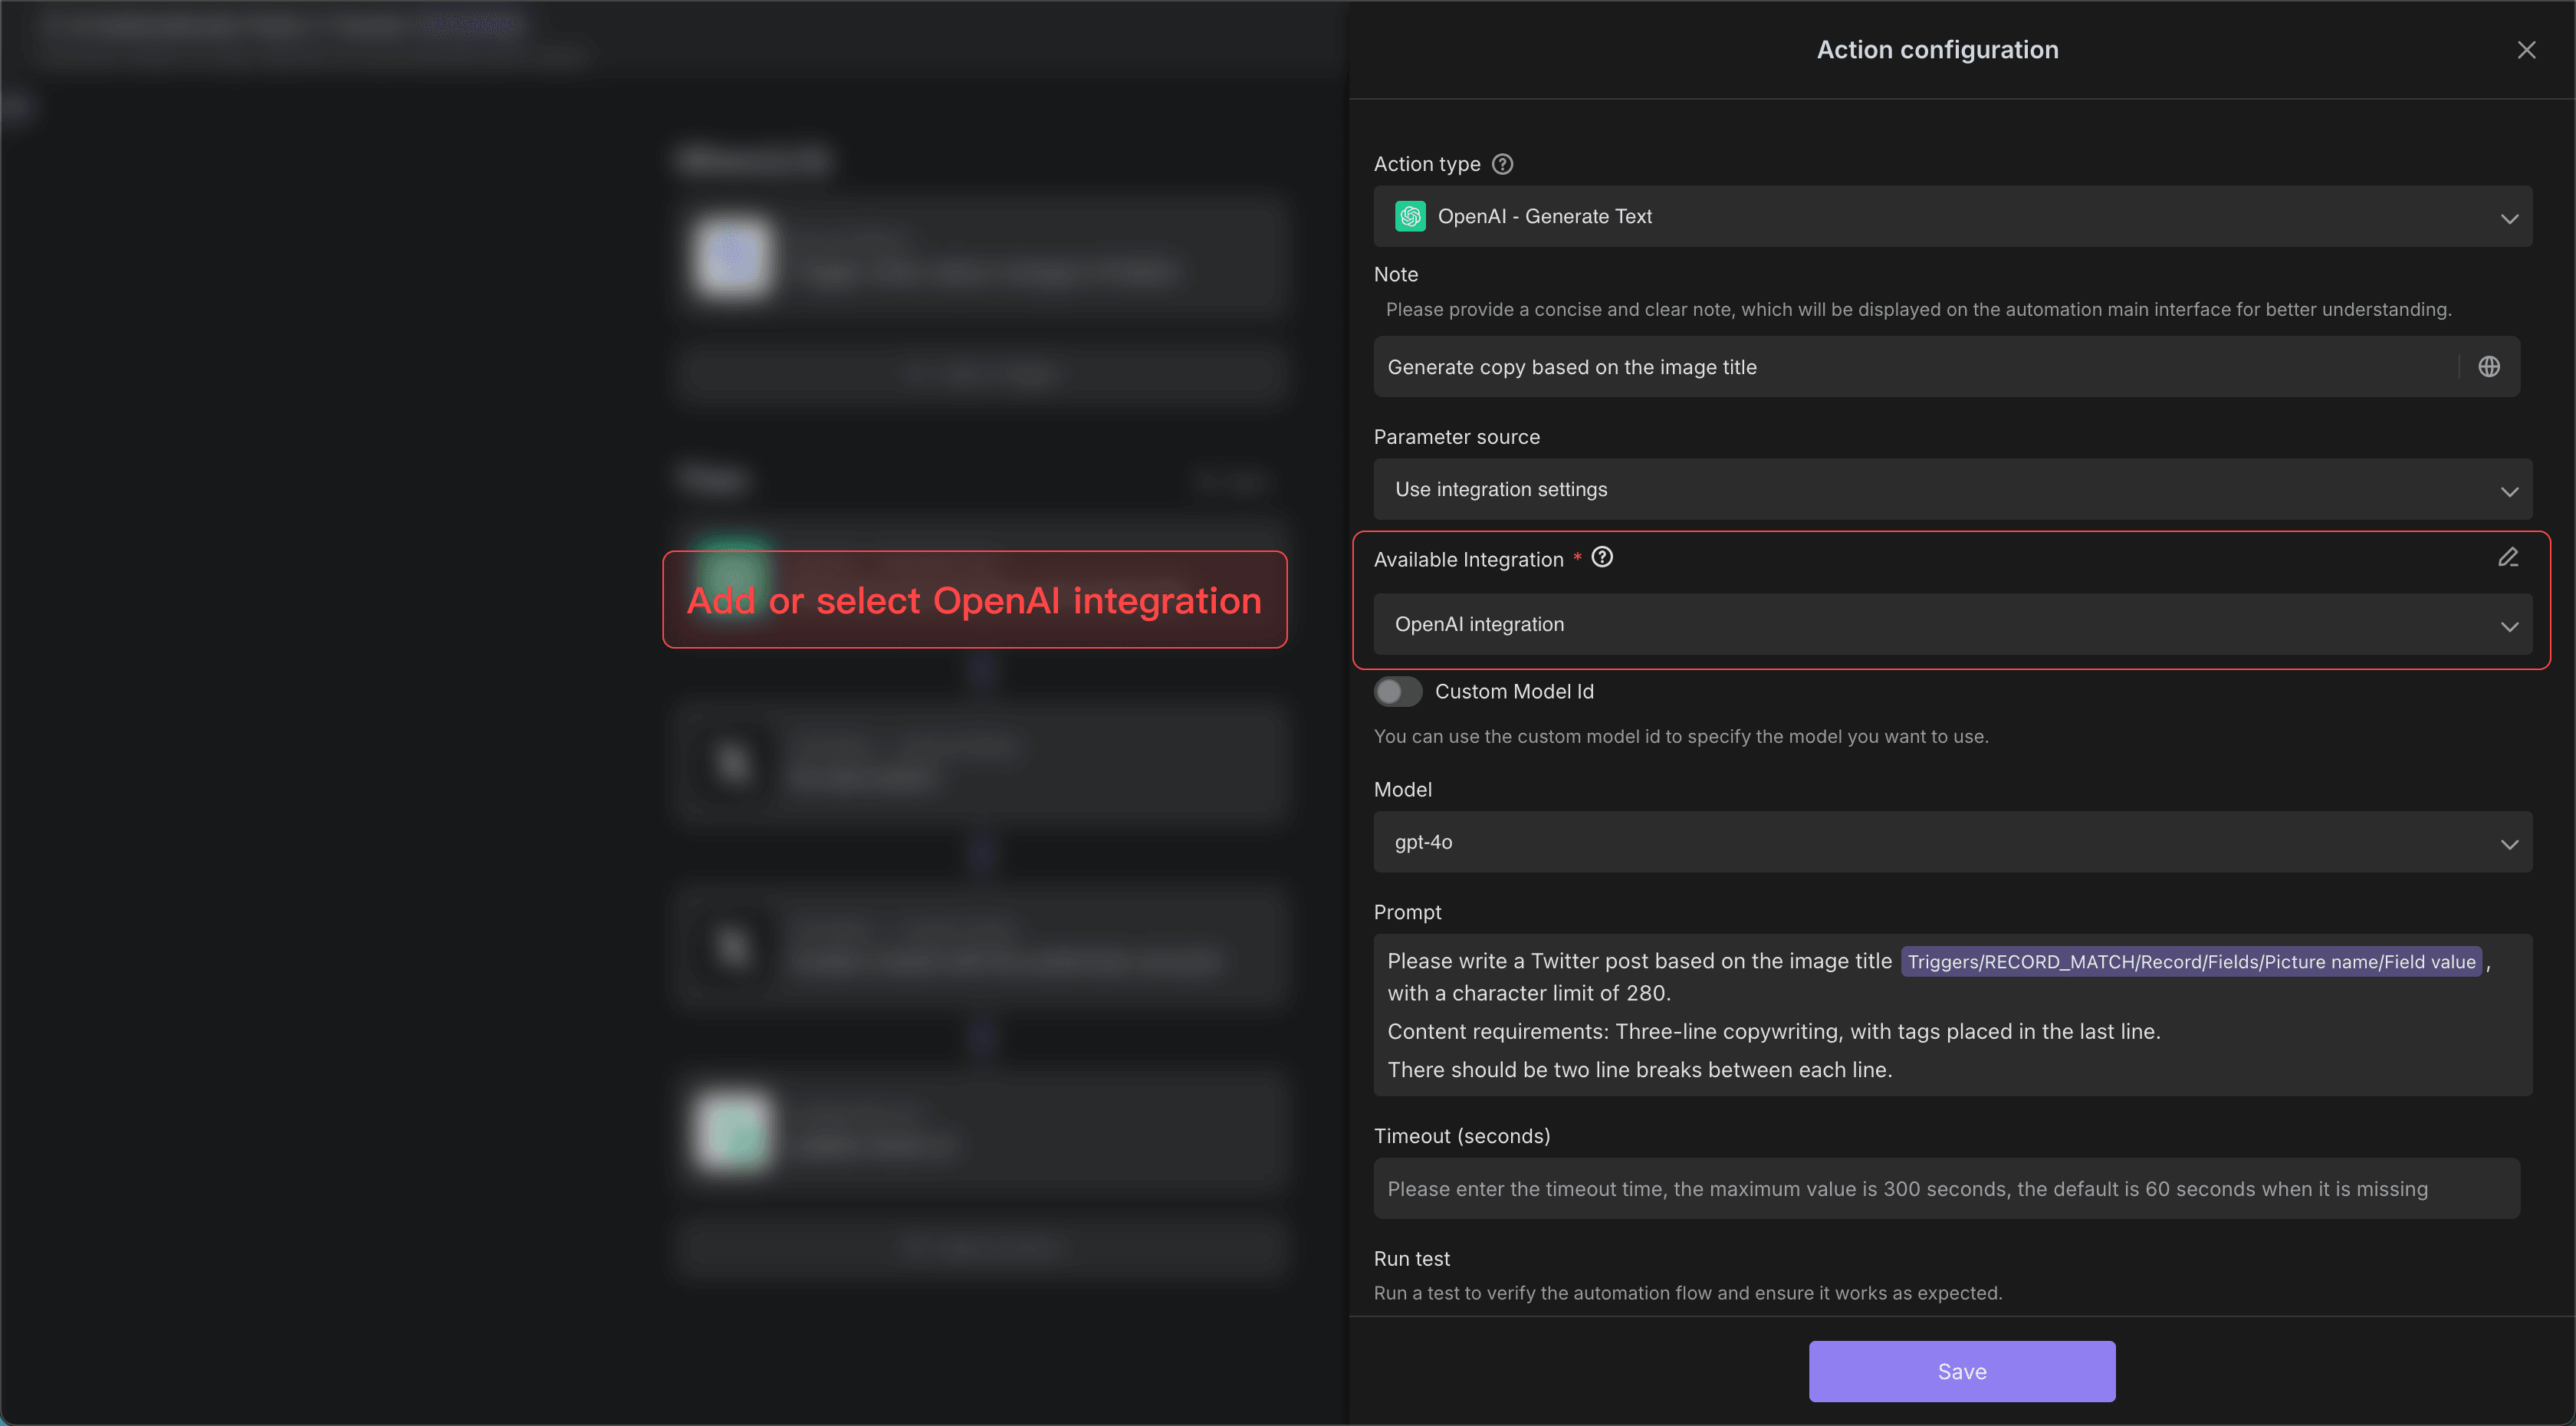The image size is (2576, 1426).
Task: Close the Action configuration panel
Action: pos(2526,50)
